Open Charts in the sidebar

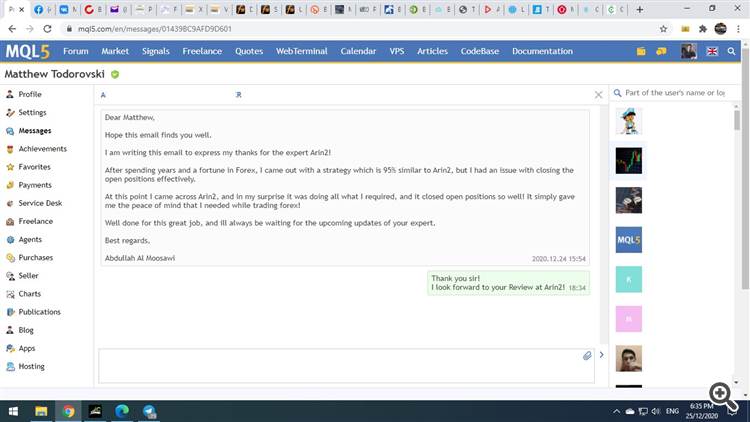point(23,294)
